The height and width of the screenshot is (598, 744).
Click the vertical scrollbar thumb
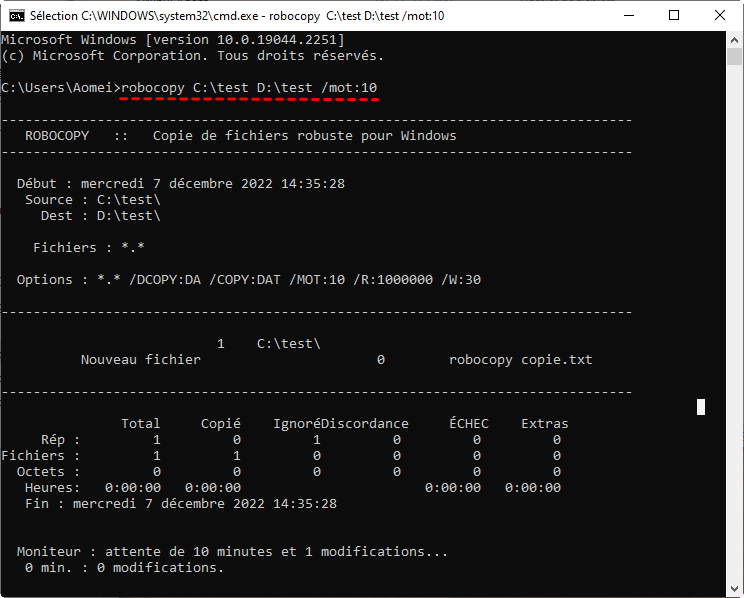[735, 56]
